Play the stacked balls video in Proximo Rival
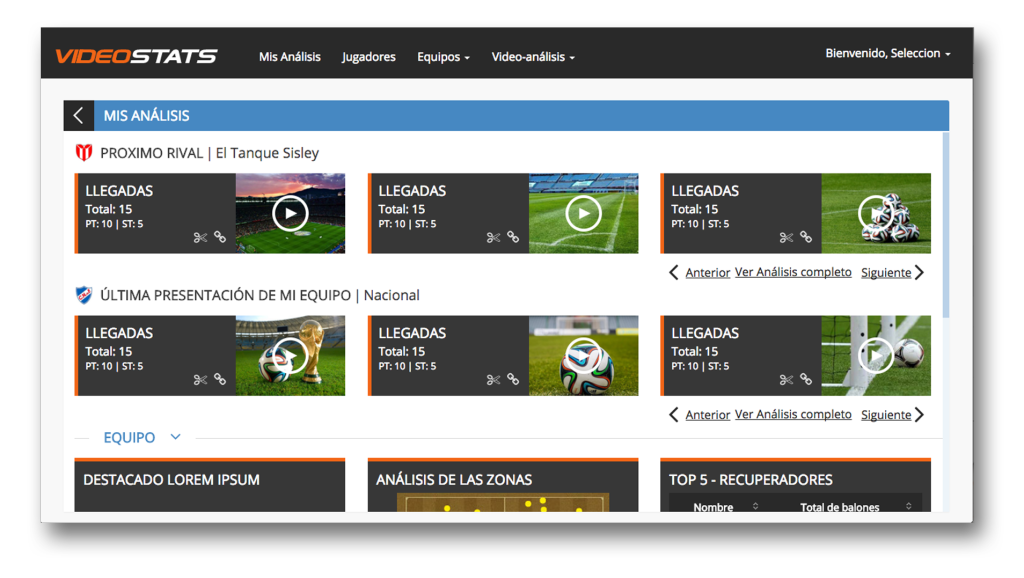 [x=876, y=213]
